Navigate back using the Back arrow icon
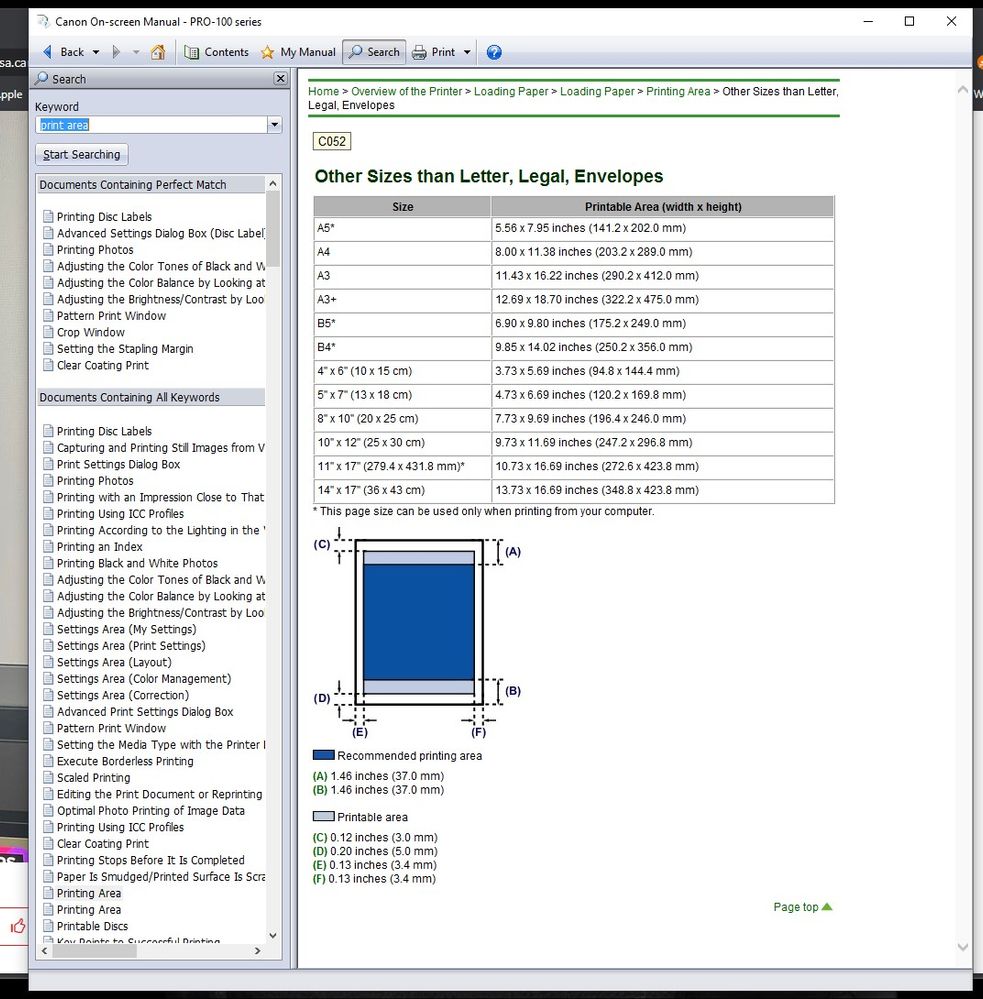Viewport: 983px width, 999px height. [x=50, y=52]
